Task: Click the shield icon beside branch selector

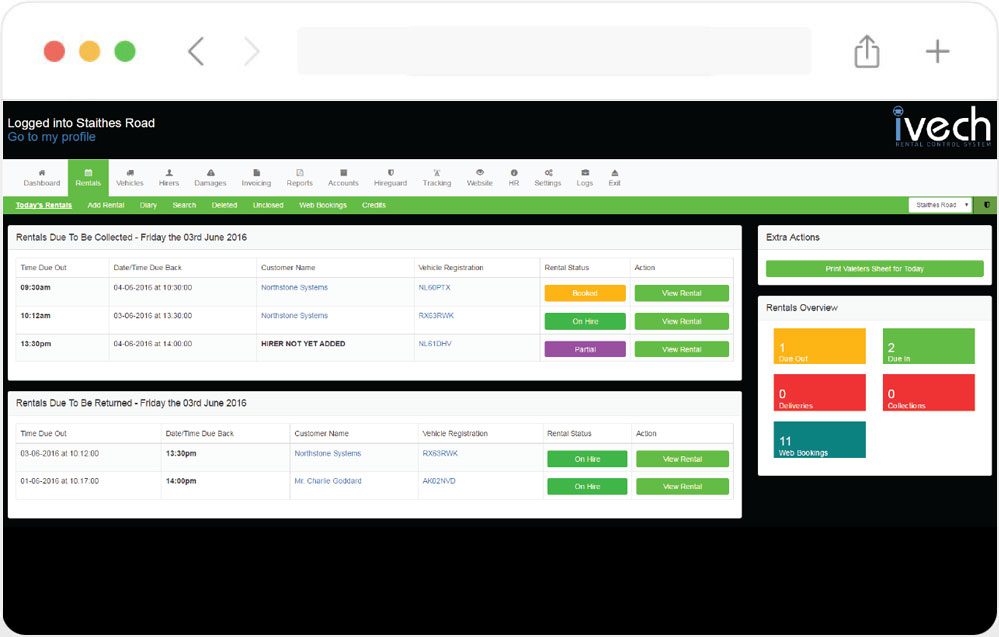Action: [987, 205]
